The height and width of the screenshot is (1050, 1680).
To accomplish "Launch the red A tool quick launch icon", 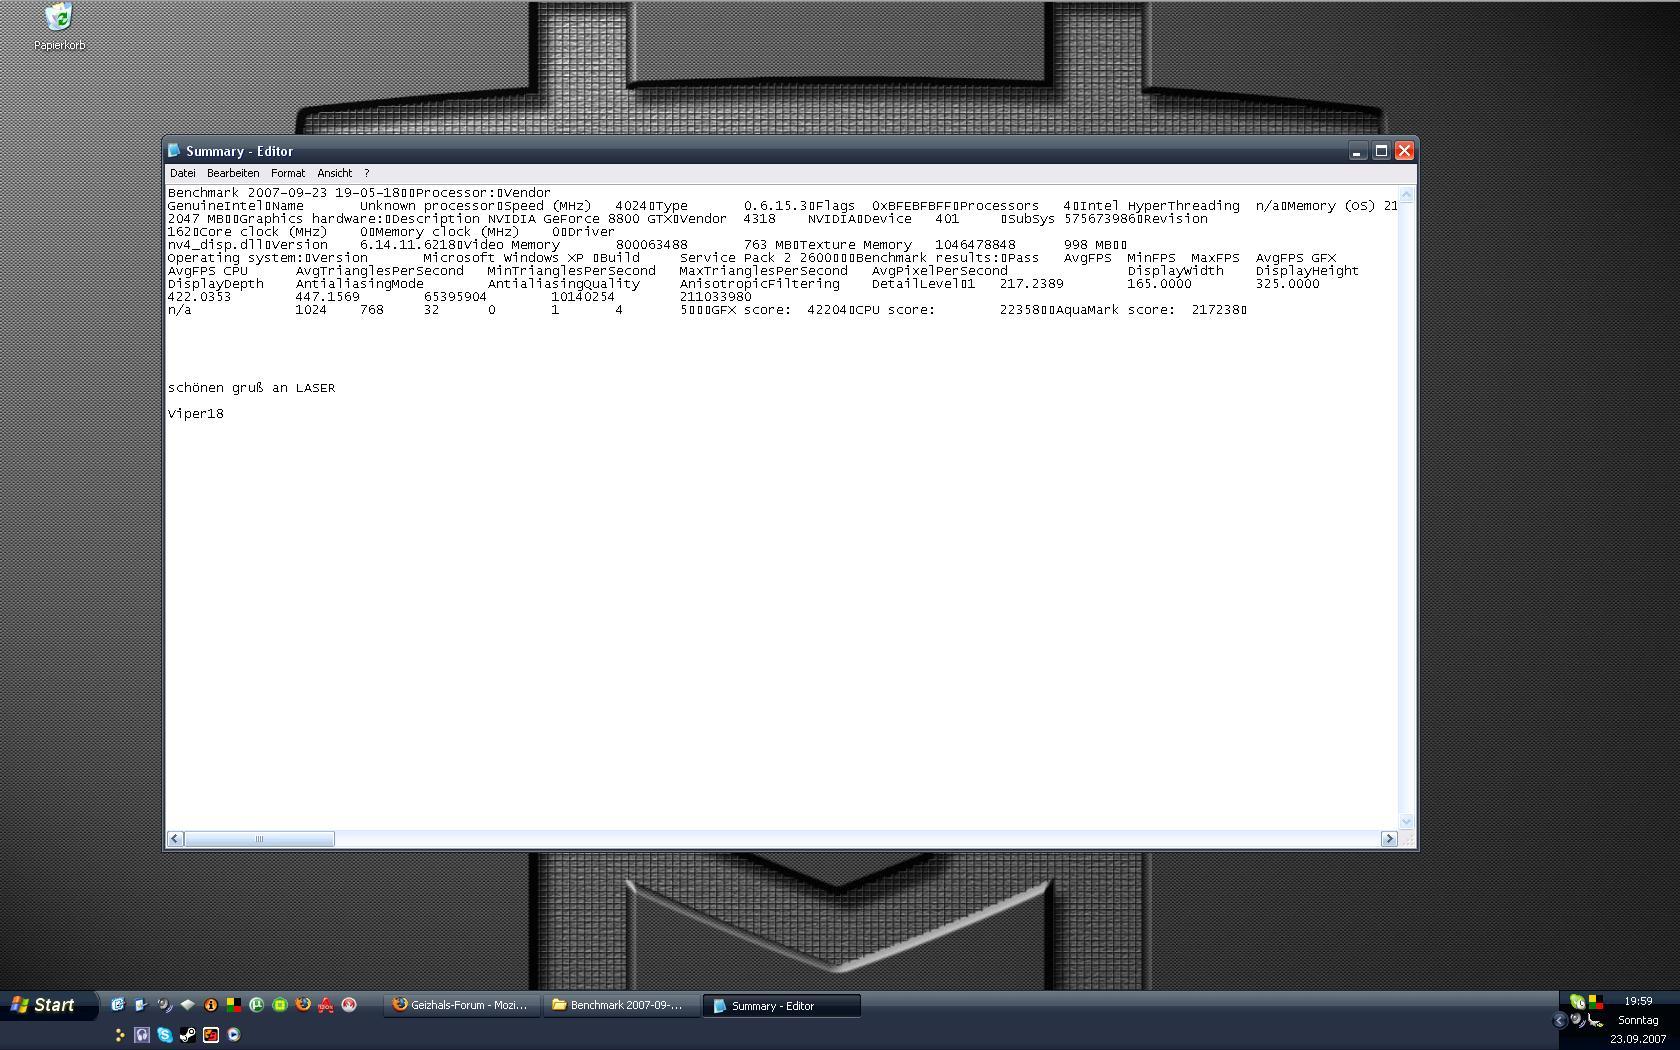I will tap(326, 1004).
